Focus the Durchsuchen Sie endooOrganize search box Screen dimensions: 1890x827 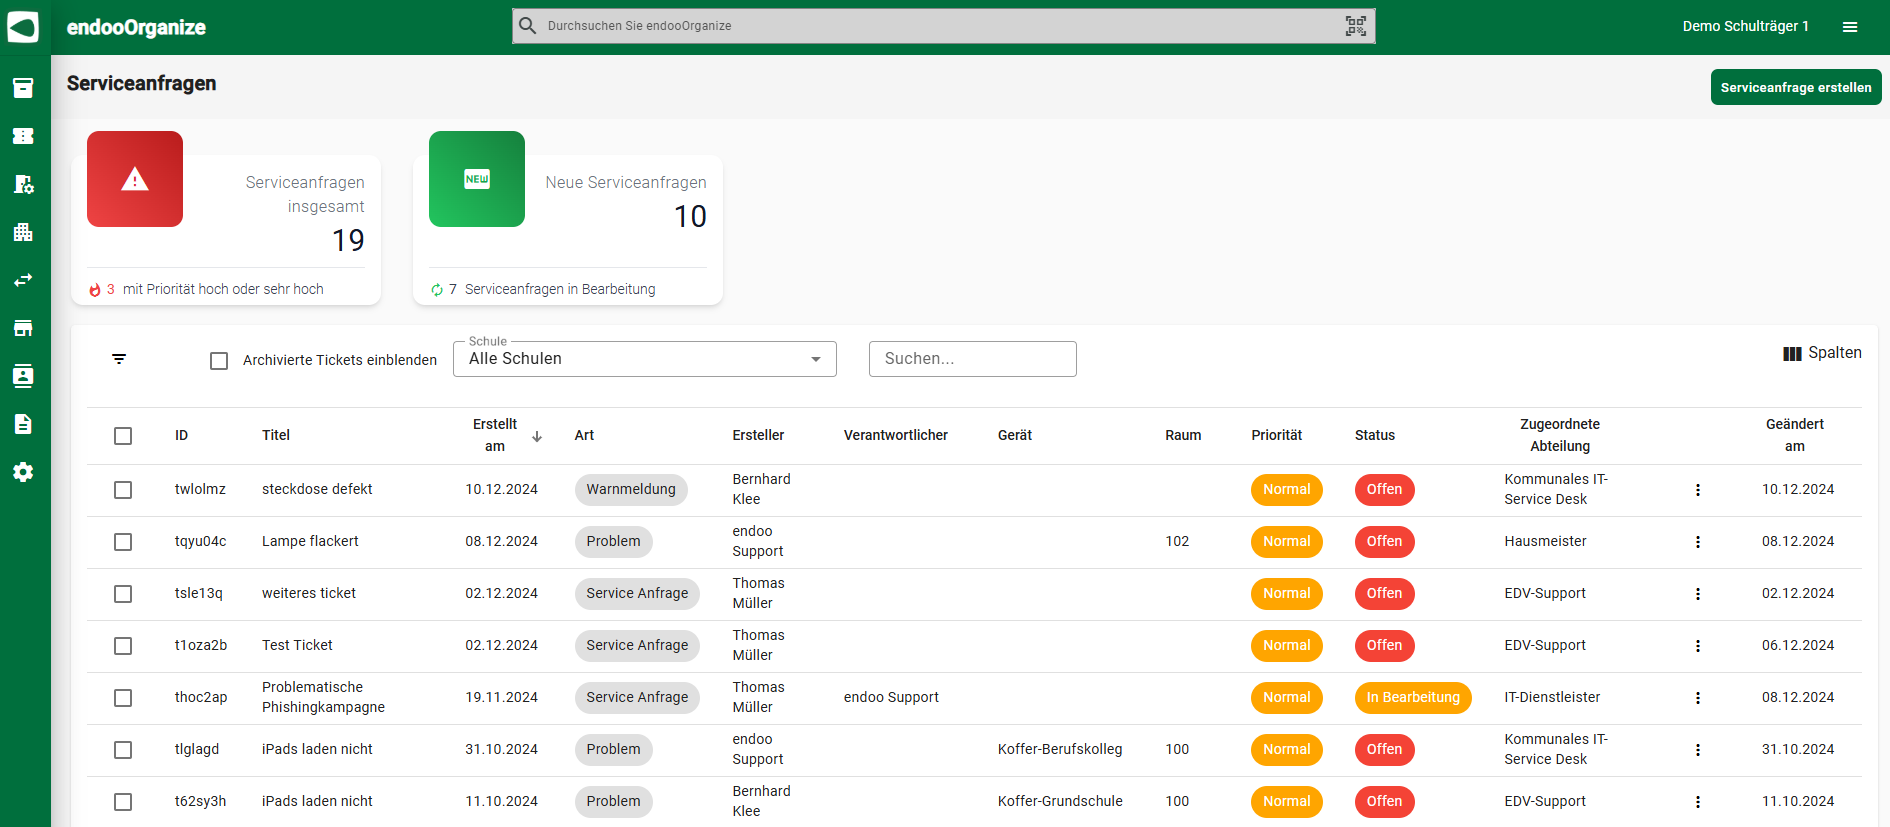pyautogui.click(x=943, y=26)
